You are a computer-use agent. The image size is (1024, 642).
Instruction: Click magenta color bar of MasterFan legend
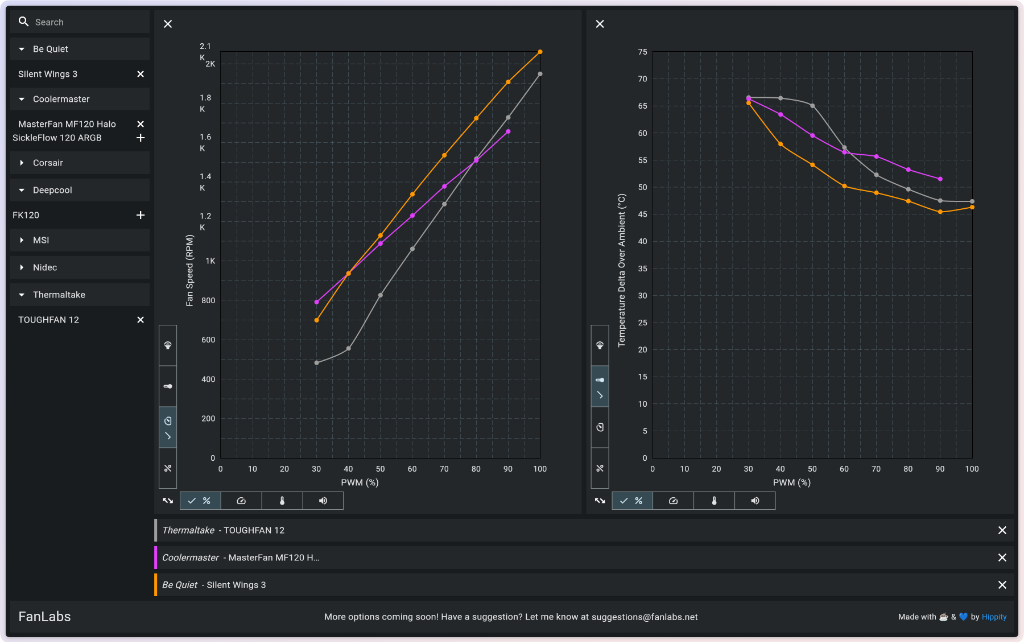tap(155, 558)
